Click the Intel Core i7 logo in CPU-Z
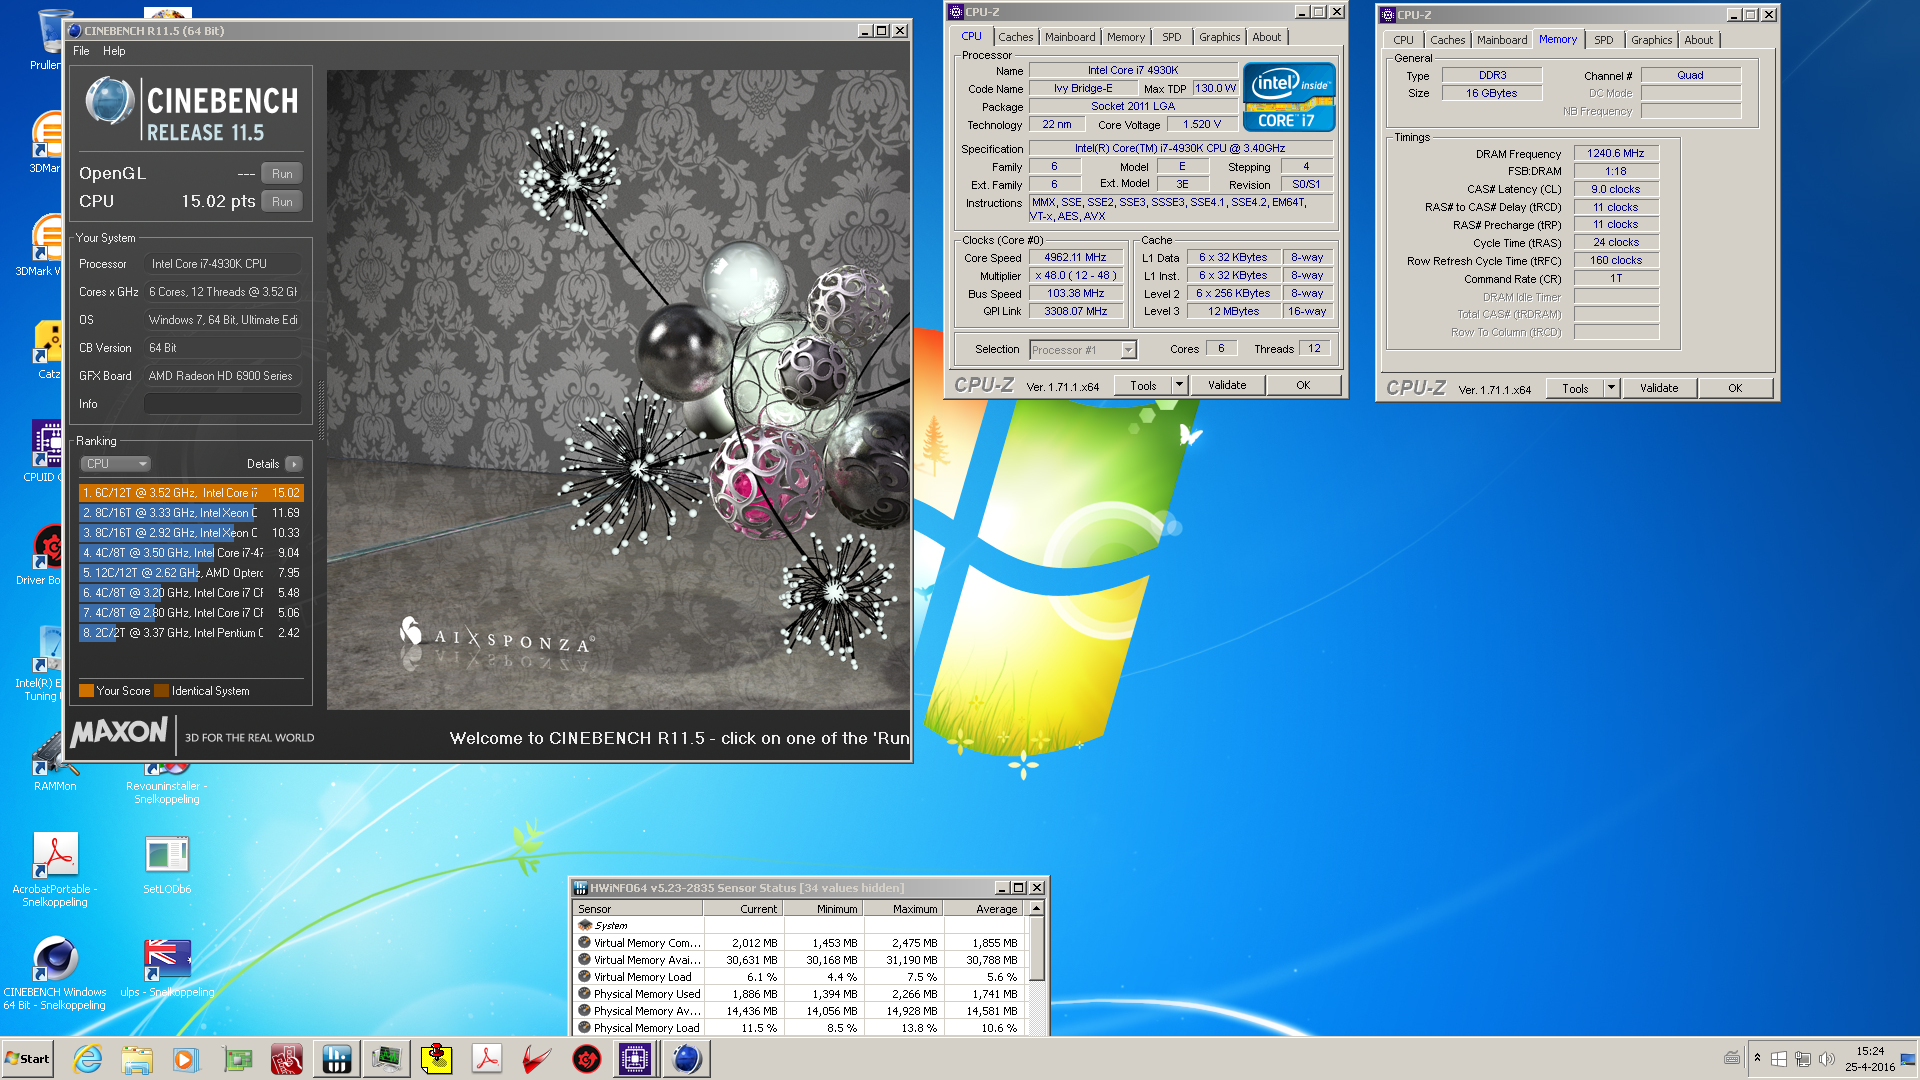The height and width of the screenshot is (1080, 1920). click(1289, 96)
